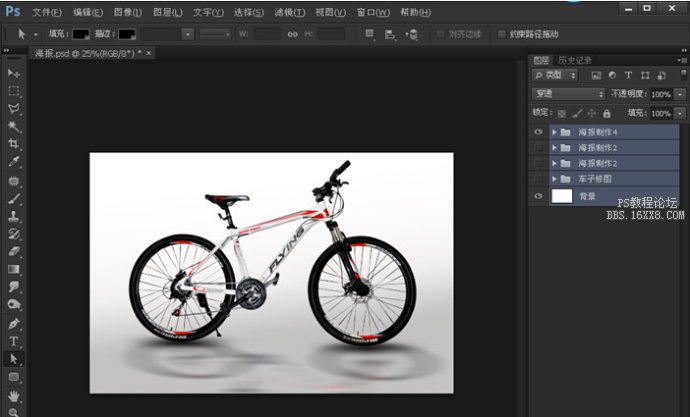Viewport: 690px width, 417px height.
Task: Open the 不透明度 slider arrow
Action: coord(680,94)
